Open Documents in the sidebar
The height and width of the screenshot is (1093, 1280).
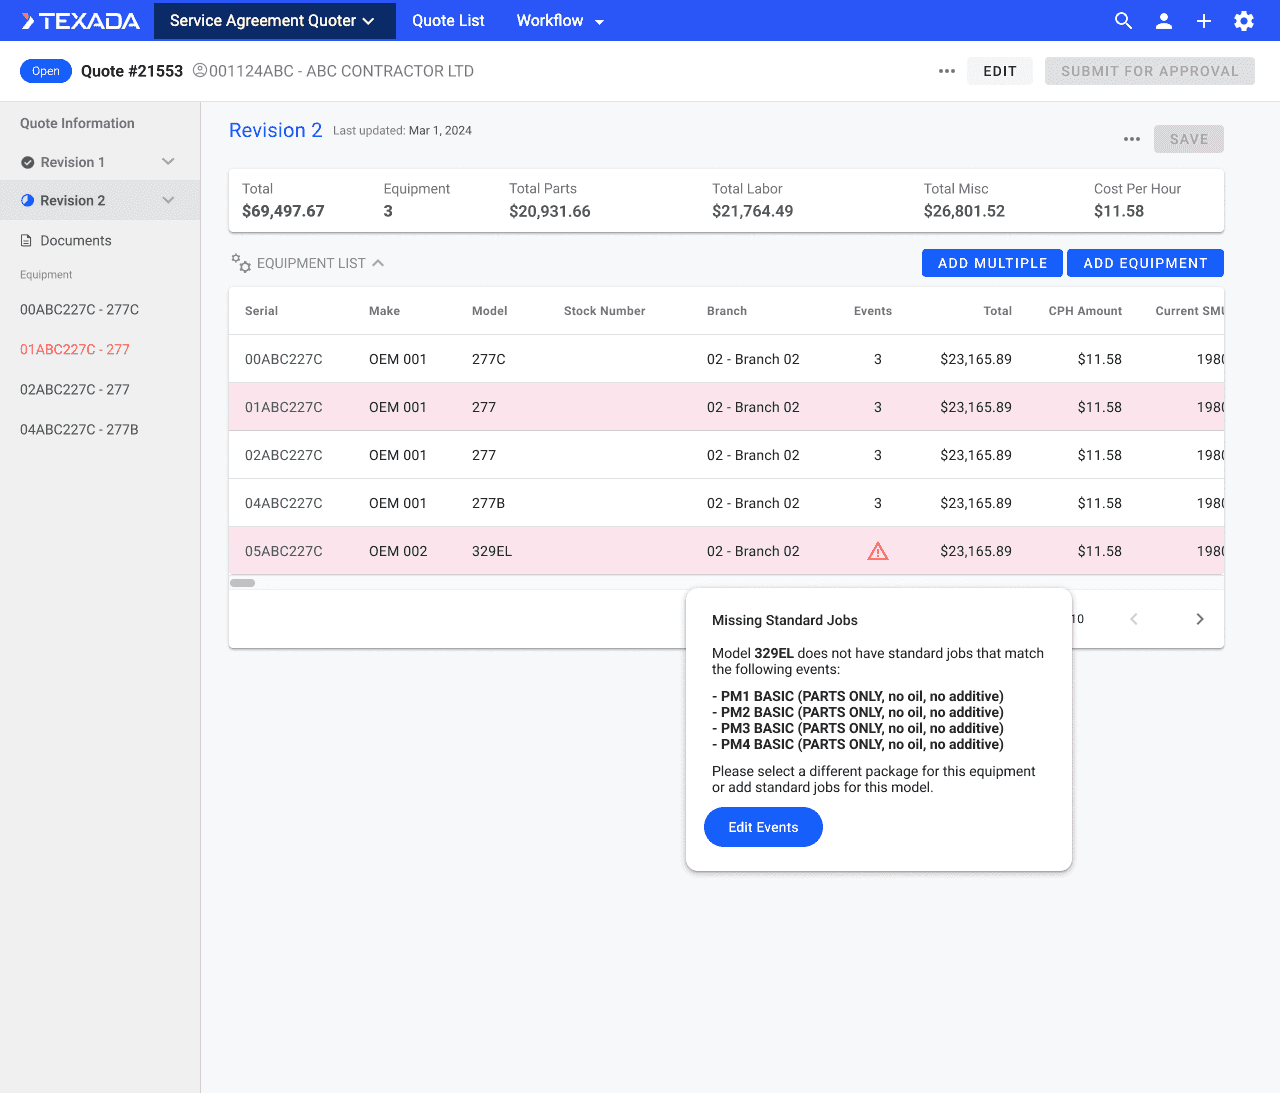tap(76, 240)
